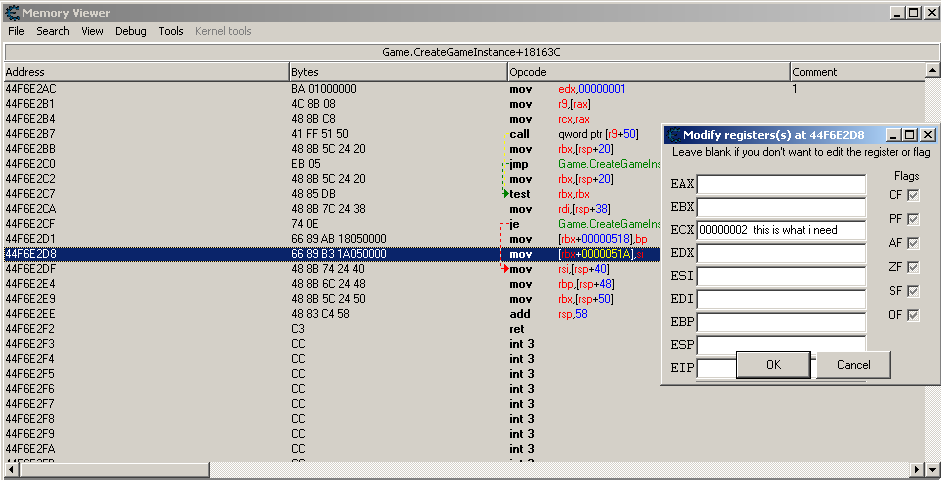
Task: Click the horizontal scrollbar left arrow
Action: coord(11,469)
